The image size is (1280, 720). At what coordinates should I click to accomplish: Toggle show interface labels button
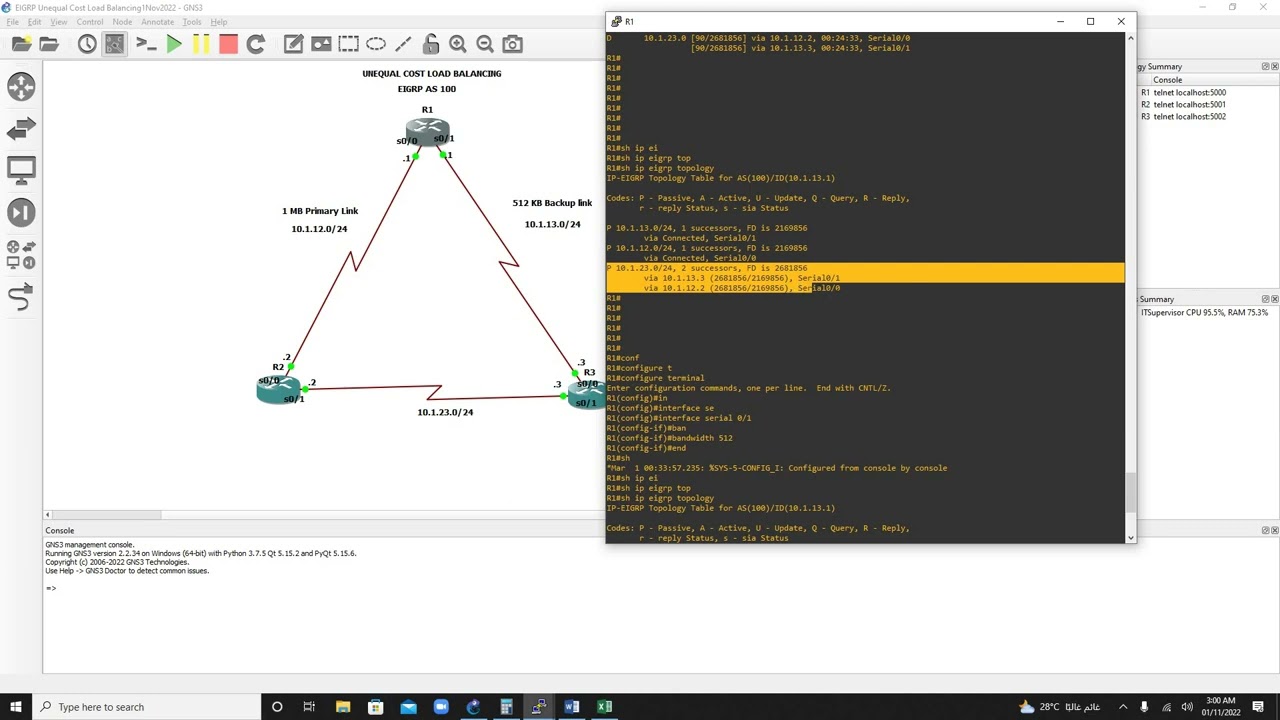[114, 44]
